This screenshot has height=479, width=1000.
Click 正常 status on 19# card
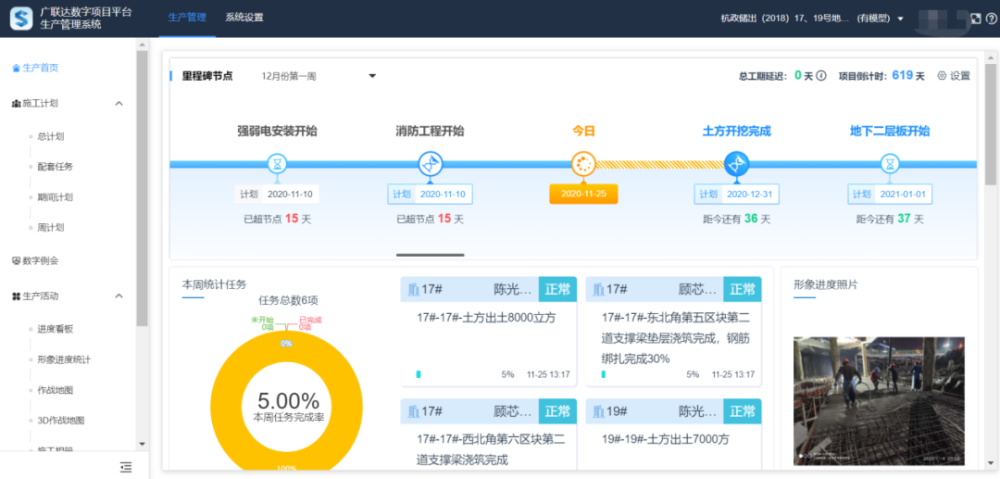[x=742, y=411]
